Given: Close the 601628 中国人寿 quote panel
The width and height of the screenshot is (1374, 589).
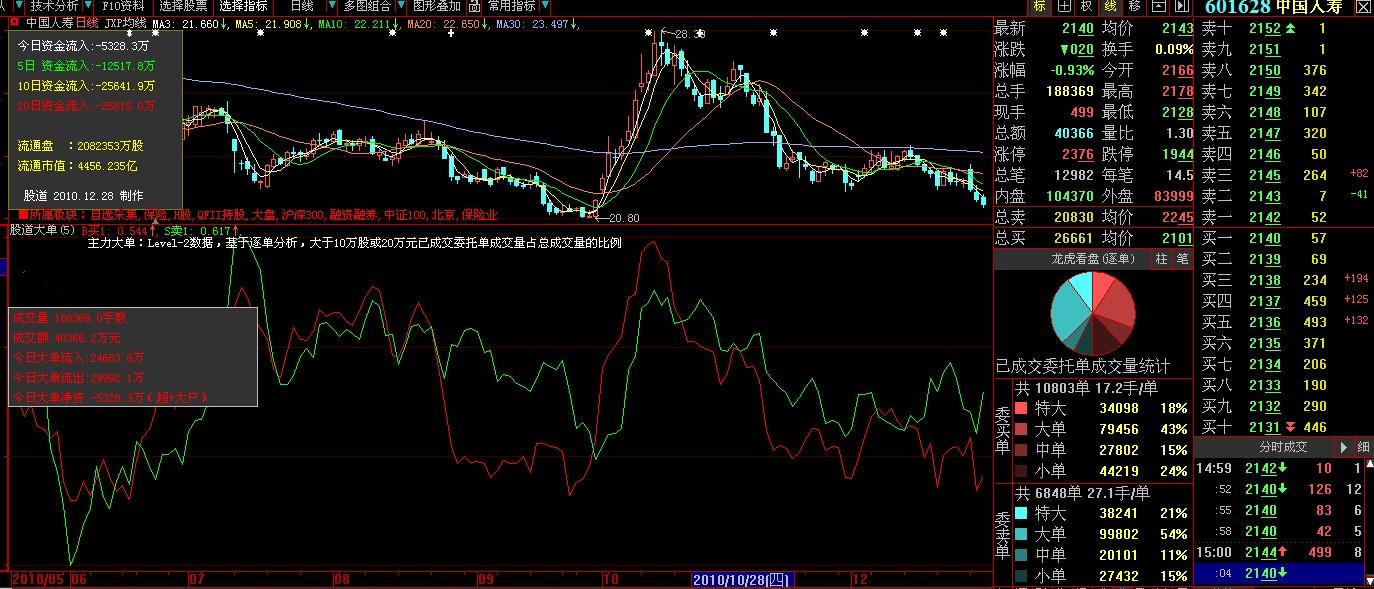Looking at the screenshot, I should pyautogui.click(x=1363, y=7).
